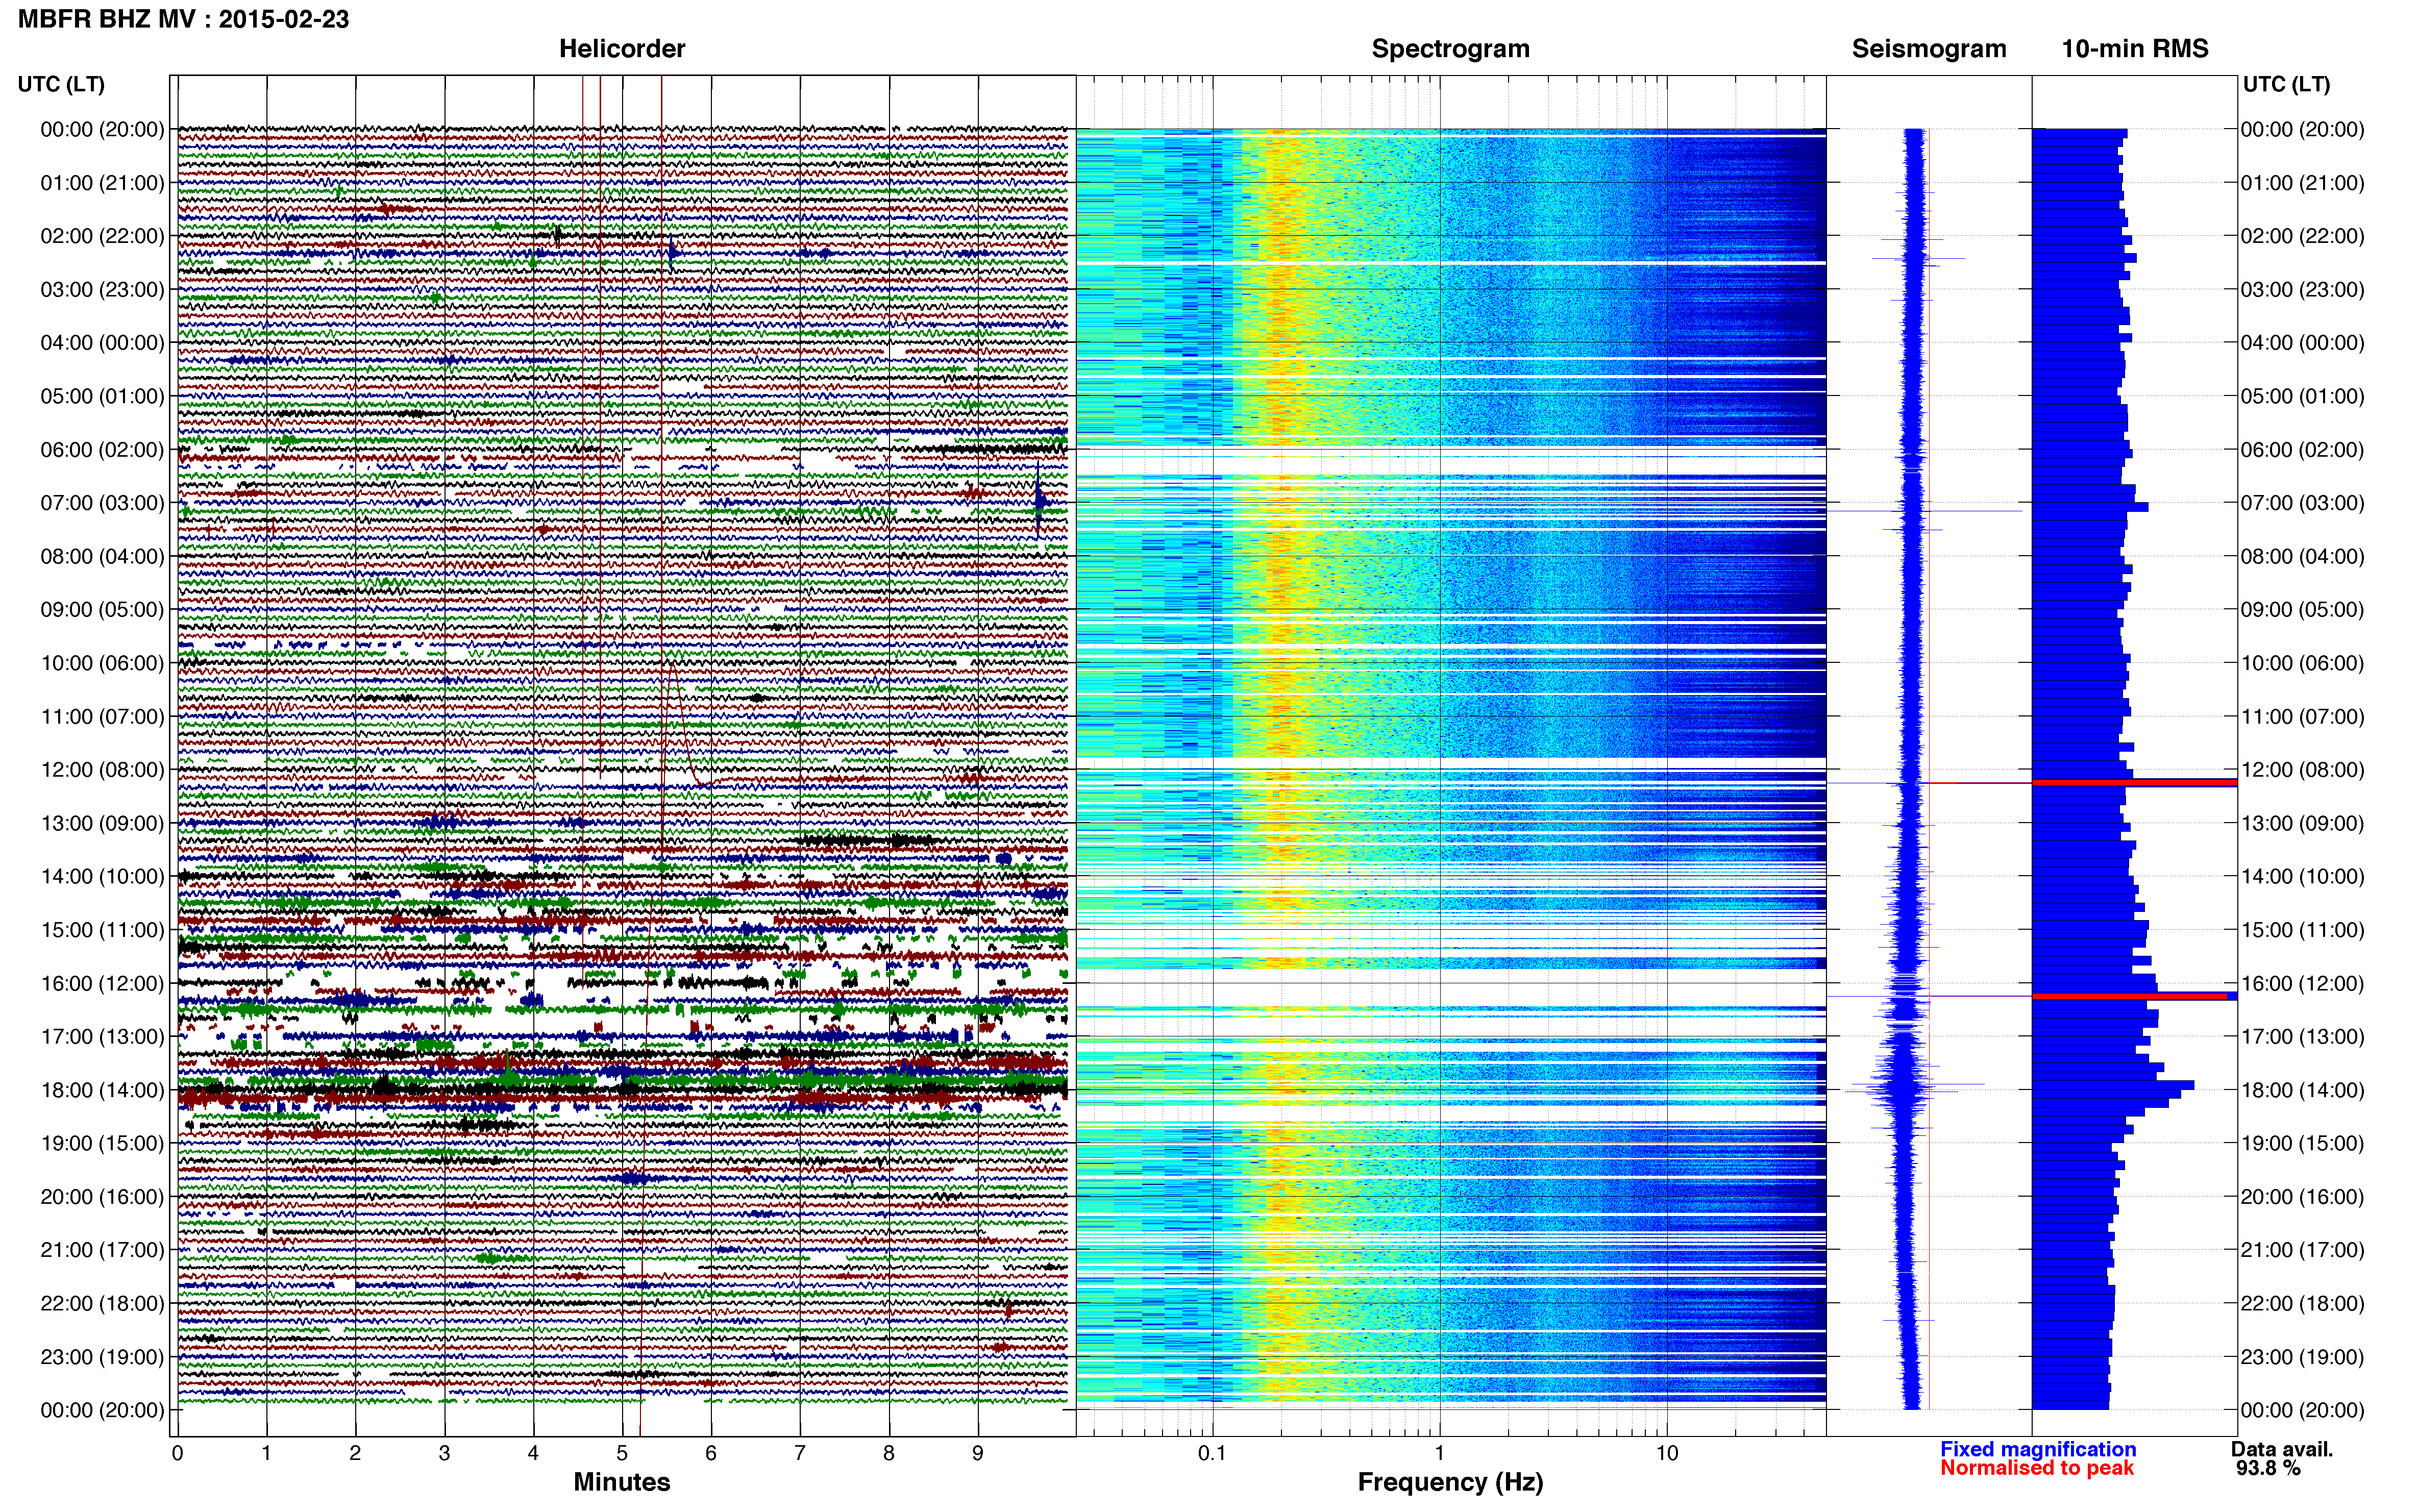
Task: Click the 'Data avail.' label
Action: pos(2282,1449)
